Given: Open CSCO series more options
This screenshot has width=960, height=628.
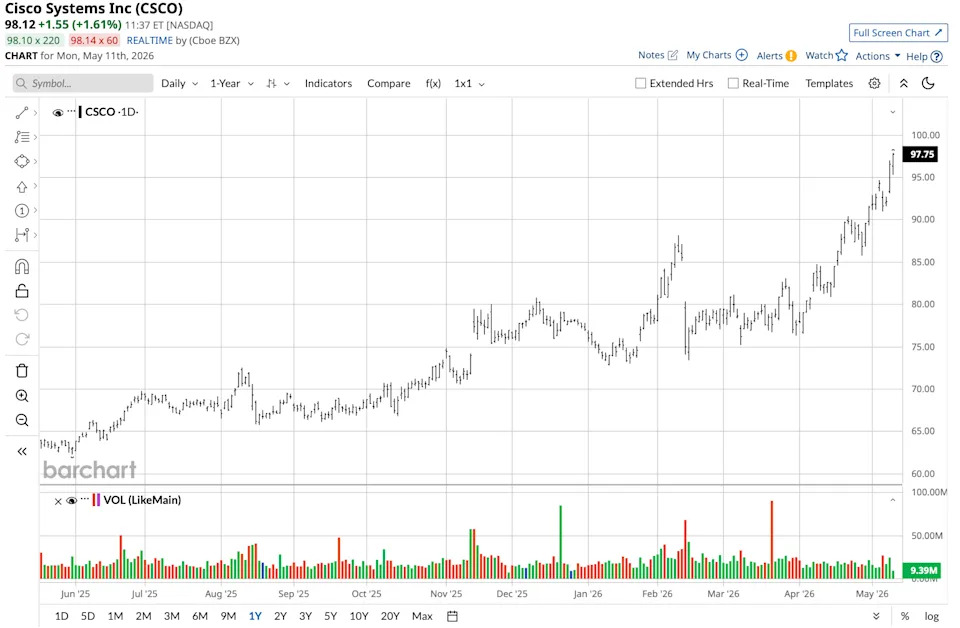Looking at the screenshot, I should (x=72, y=111).
